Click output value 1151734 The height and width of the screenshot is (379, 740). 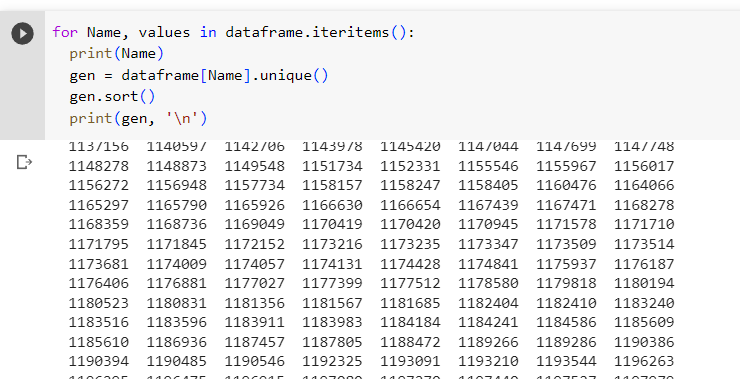(332, 166)
